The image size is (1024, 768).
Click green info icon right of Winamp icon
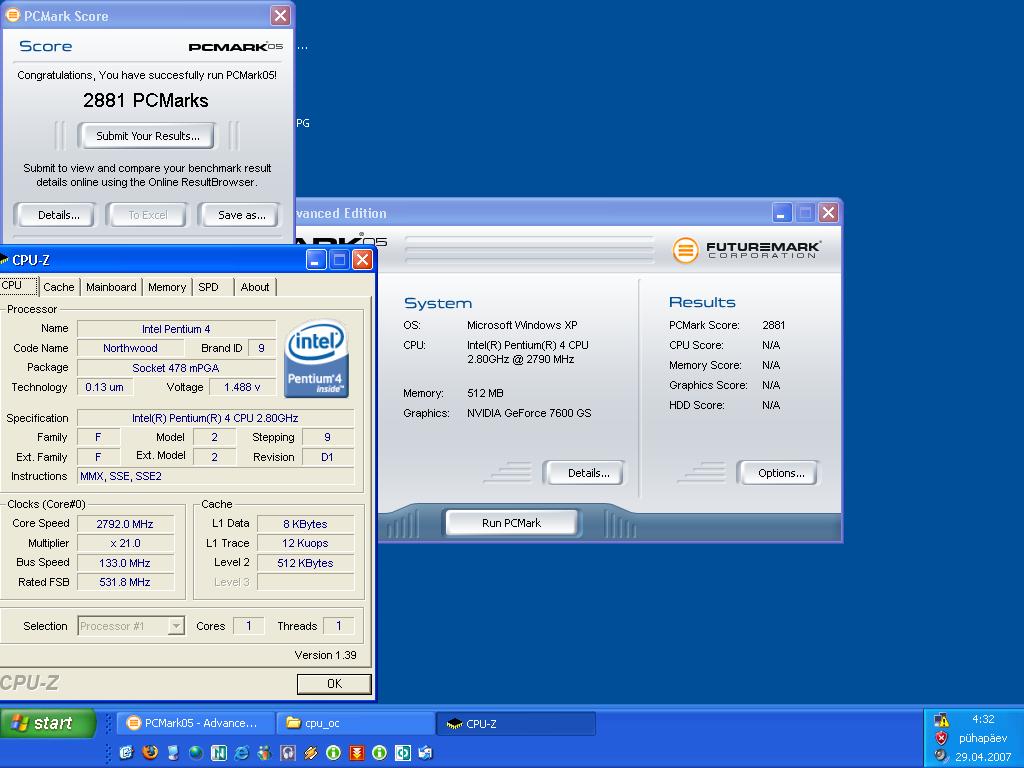click(x=333, y=752)
